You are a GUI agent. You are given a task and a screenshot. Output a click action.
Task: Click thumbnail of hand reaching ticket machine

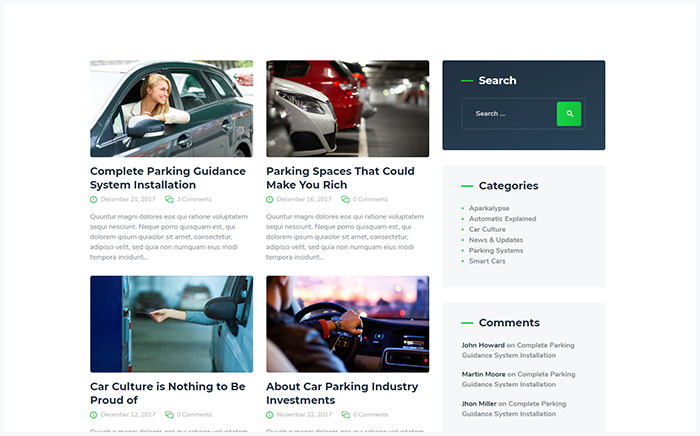click(171, 324)
